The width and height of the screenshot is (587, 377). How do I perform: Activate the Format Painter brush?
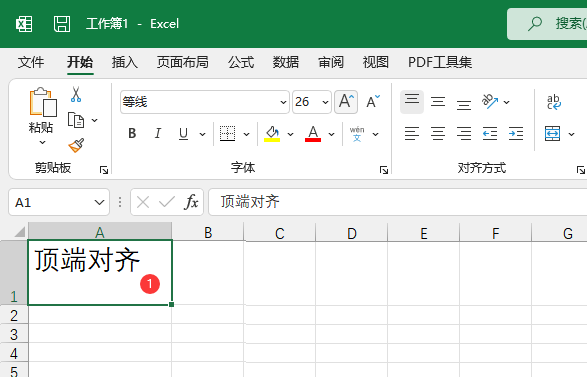tap(76, 145)
